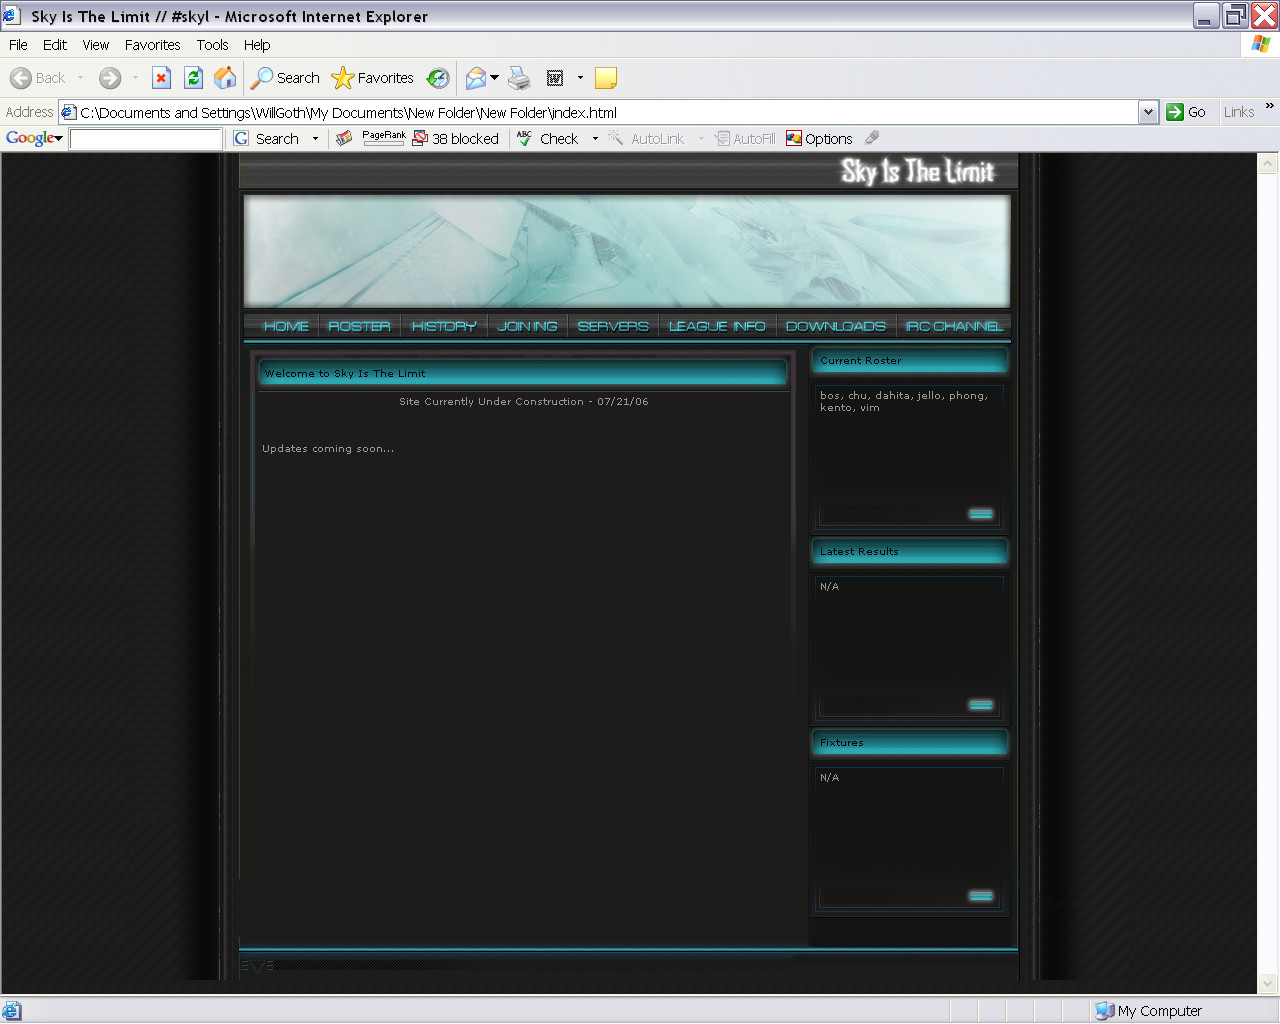The width and height of the screenshot is (1280, 1024).
Task: Click the teal button in Fixtures panel
Action: [x=981, y=896]
